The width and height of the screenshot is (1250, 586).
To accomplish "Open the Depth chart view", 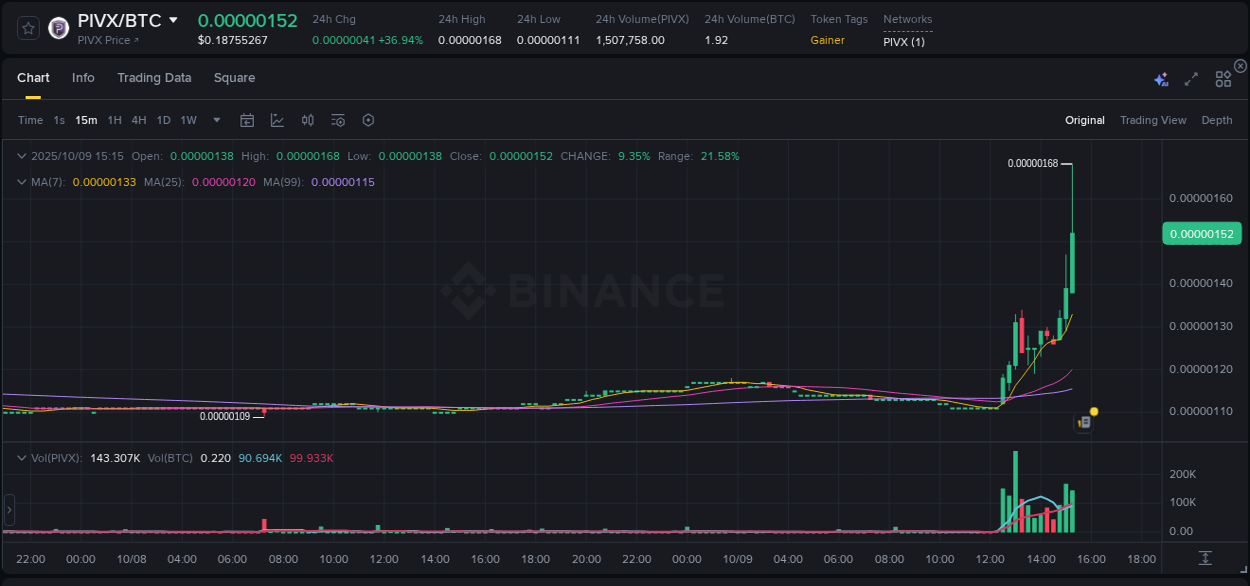I will pyautogui.click(x=1216, y=120).
